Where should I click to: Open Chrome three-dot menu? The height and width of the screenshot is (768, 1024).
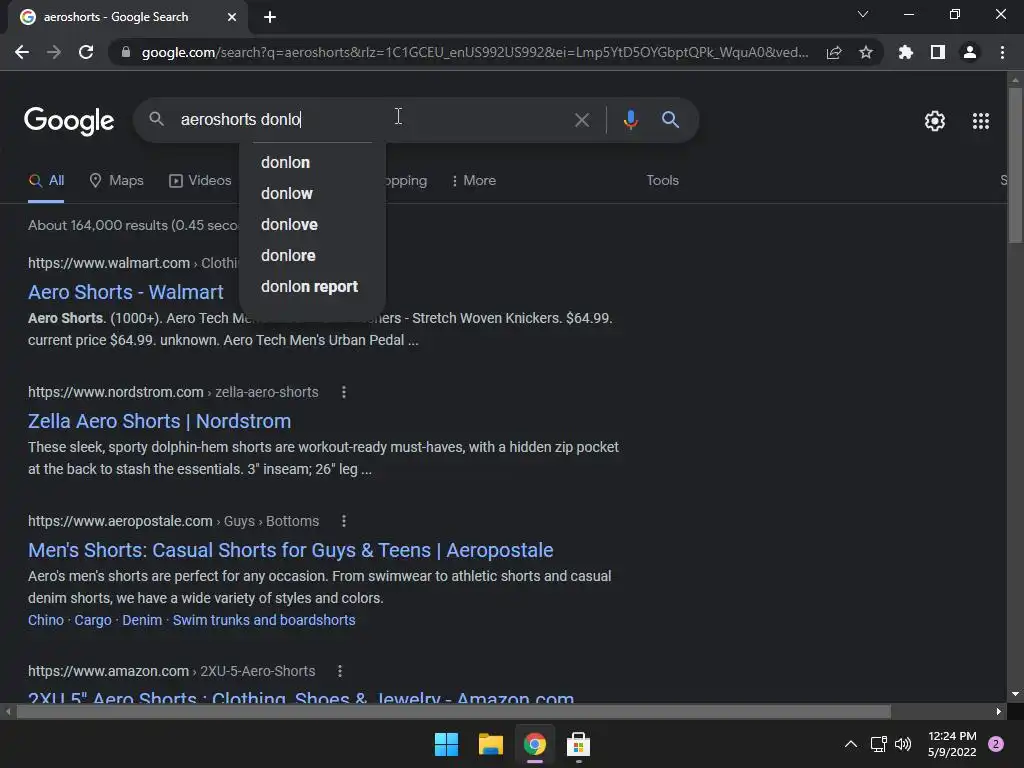coord(1002,52)
